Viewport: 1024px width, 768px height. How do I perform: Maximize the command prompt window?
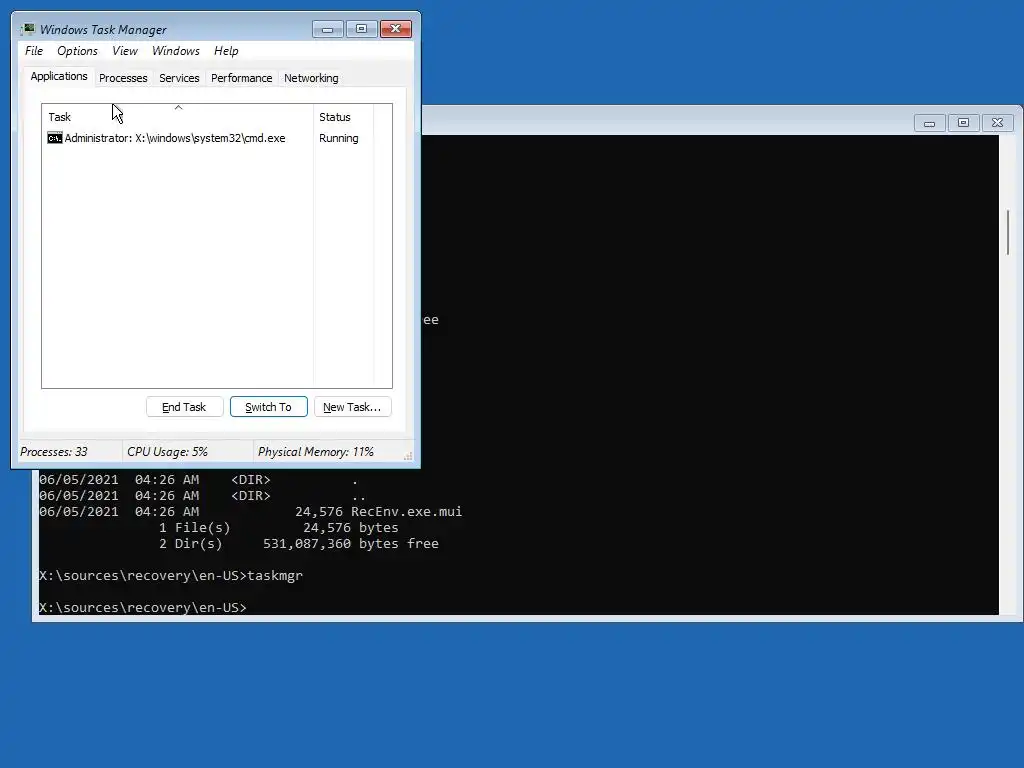963,123
